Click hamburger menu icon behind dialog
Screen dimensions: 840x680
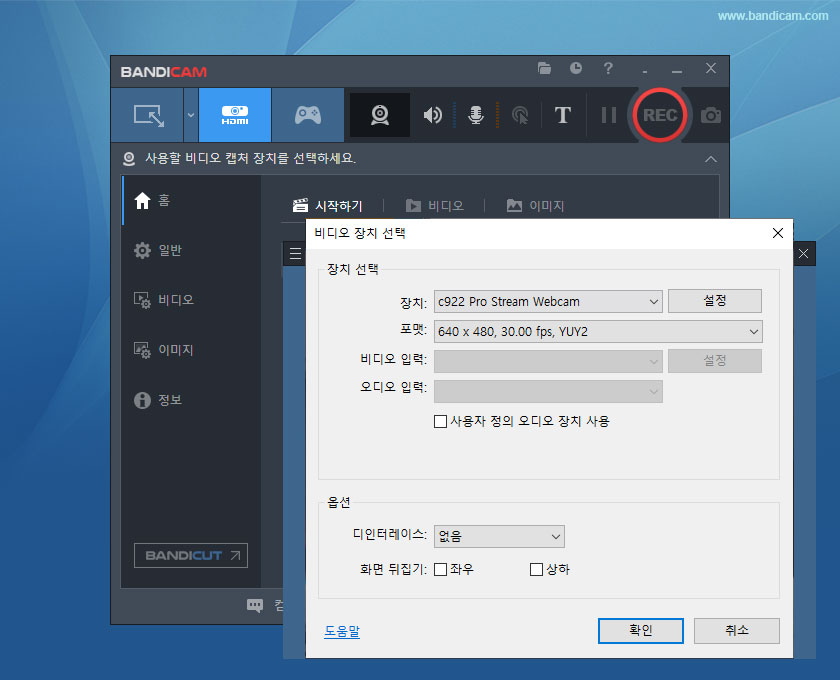pos(295,253)
